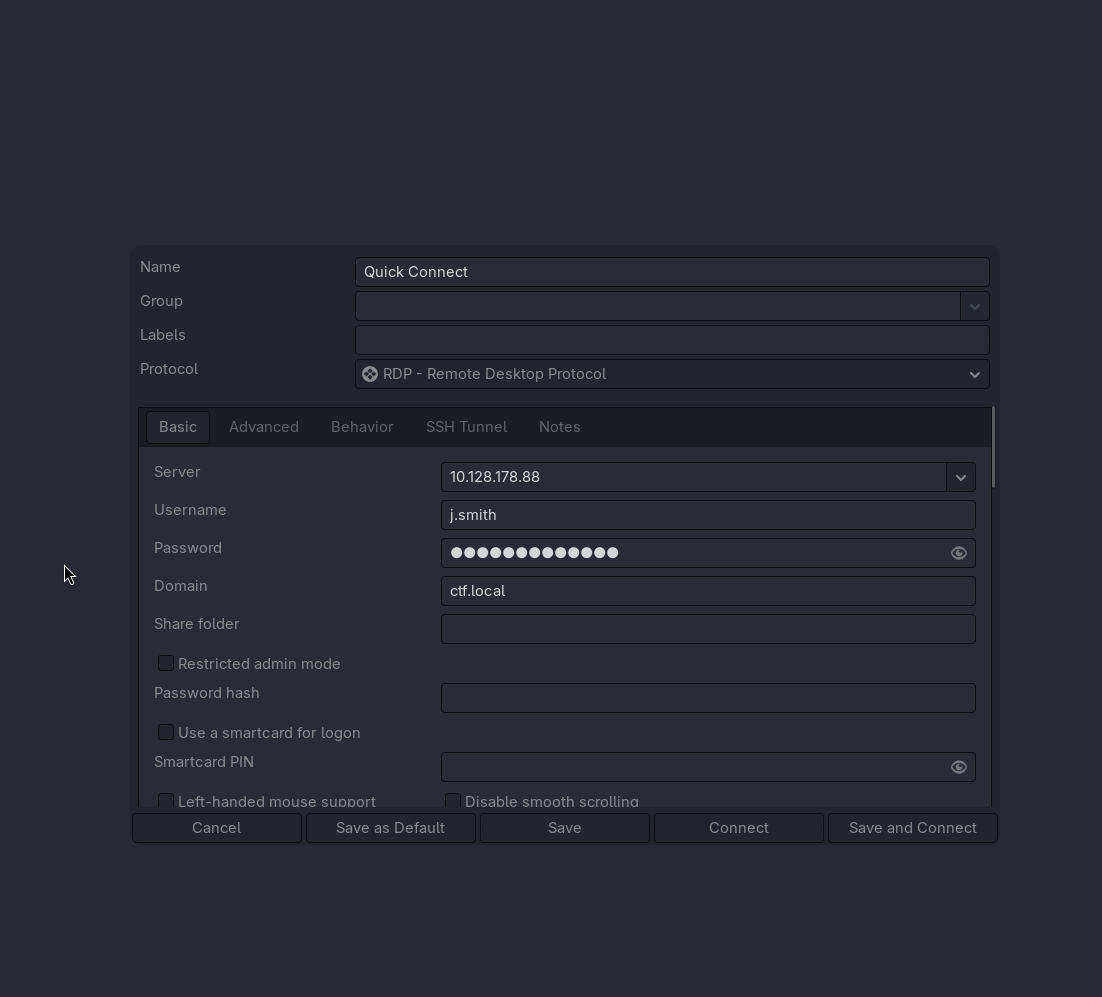The width and height of the screenshot is (1102, 997).
Task: Click the RDP protocol icon
Action: (x=370, y=374)
